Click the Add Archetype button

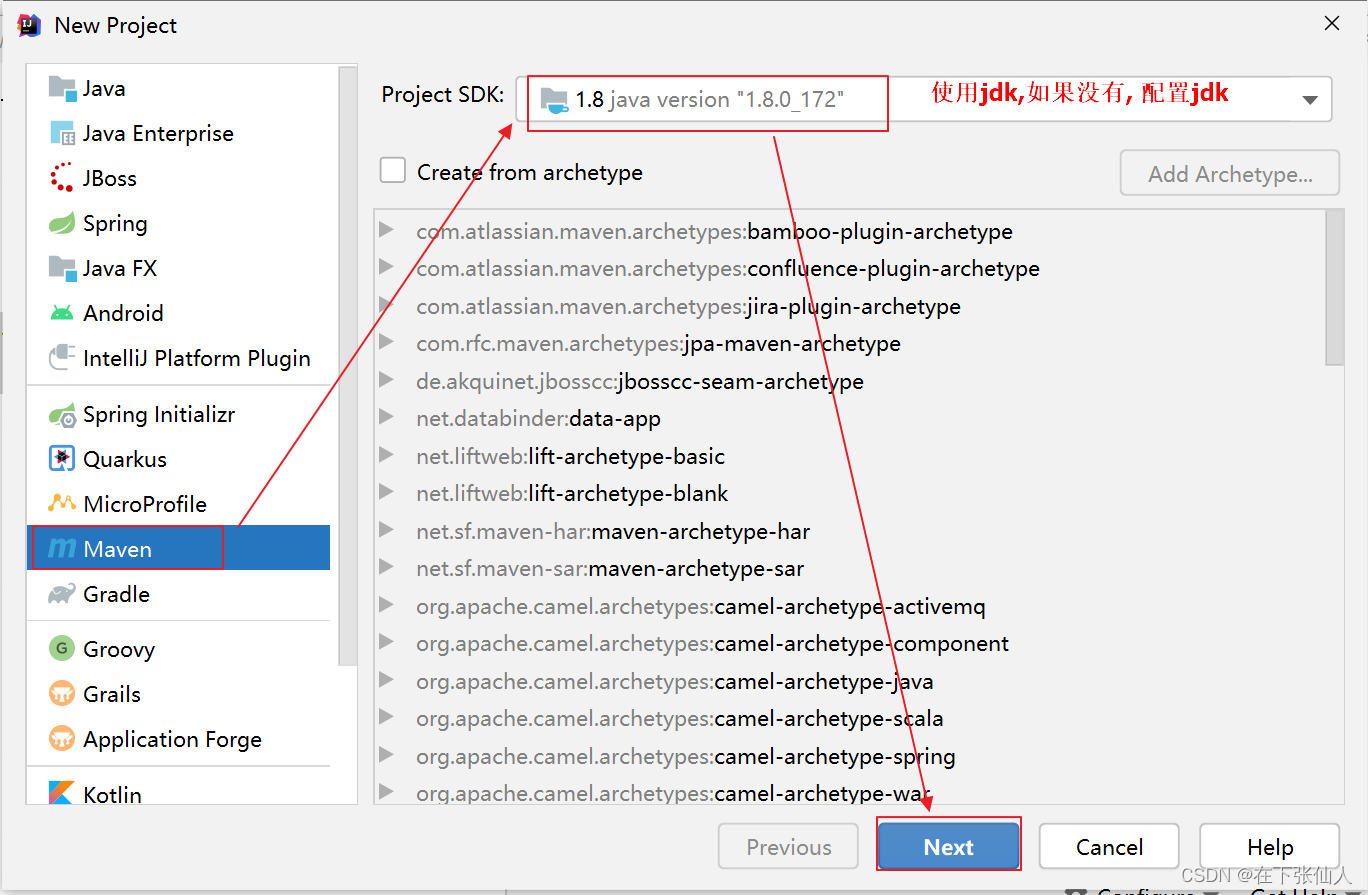1230,173
